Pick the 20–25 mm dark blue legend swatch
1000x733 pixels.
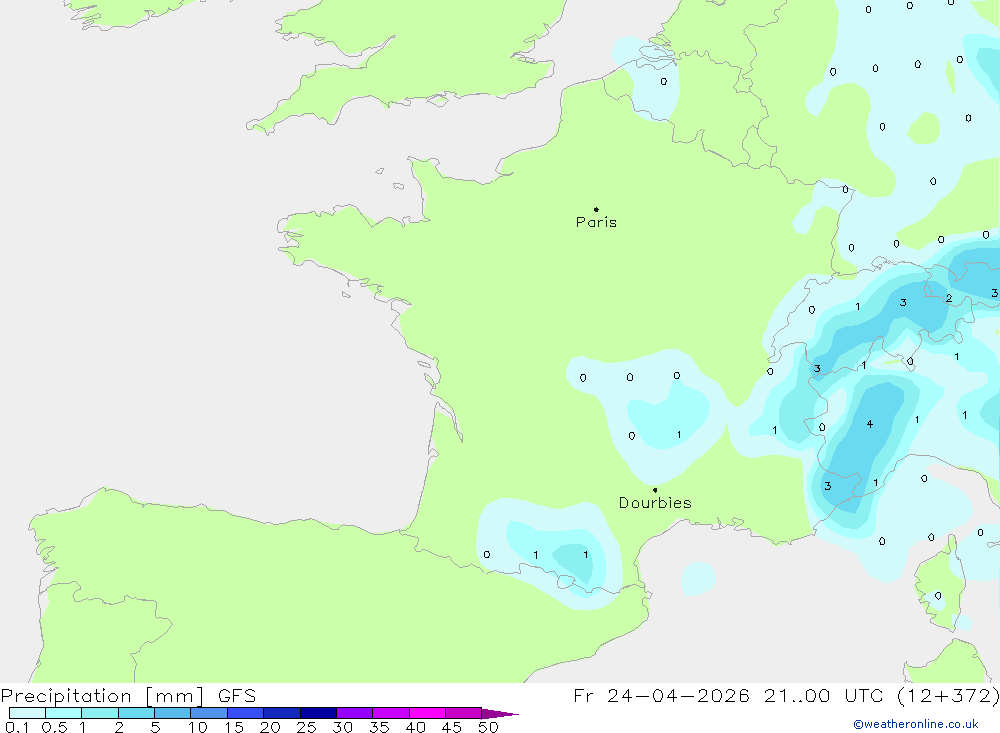(x=282, y=713)
